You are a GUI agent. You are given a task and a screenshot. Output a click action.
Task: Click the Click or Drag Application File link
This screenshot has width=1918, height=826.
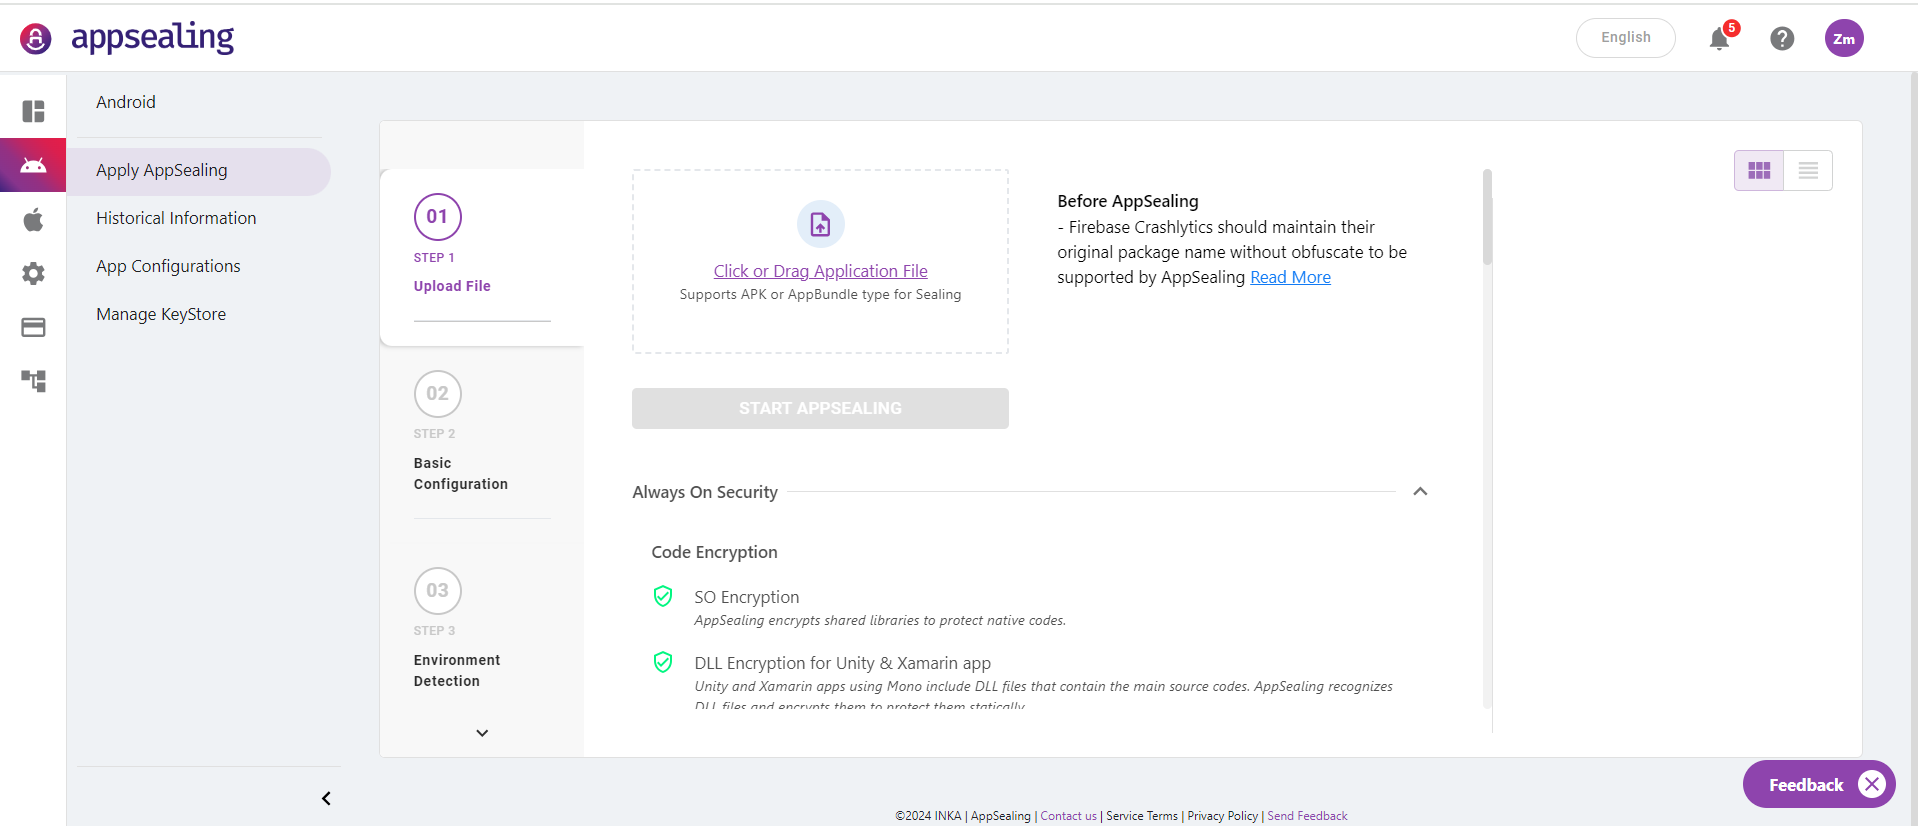(x=820, y=271)
